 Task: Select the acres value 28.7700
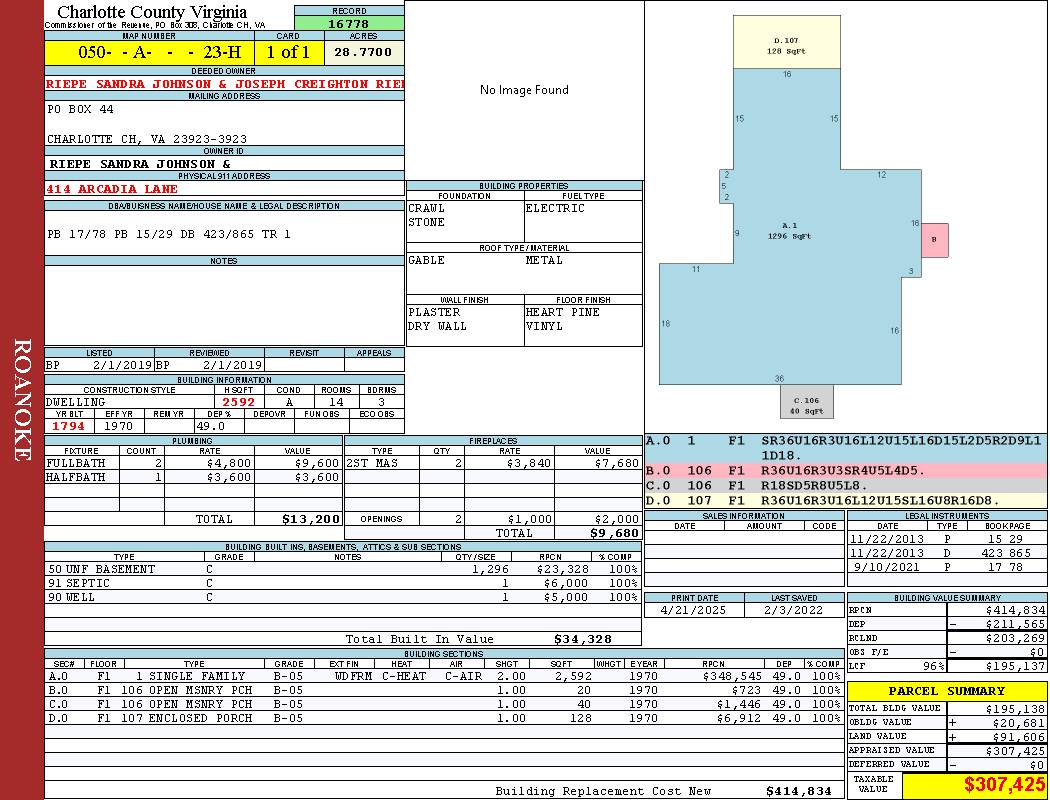(x=363, y=52)
